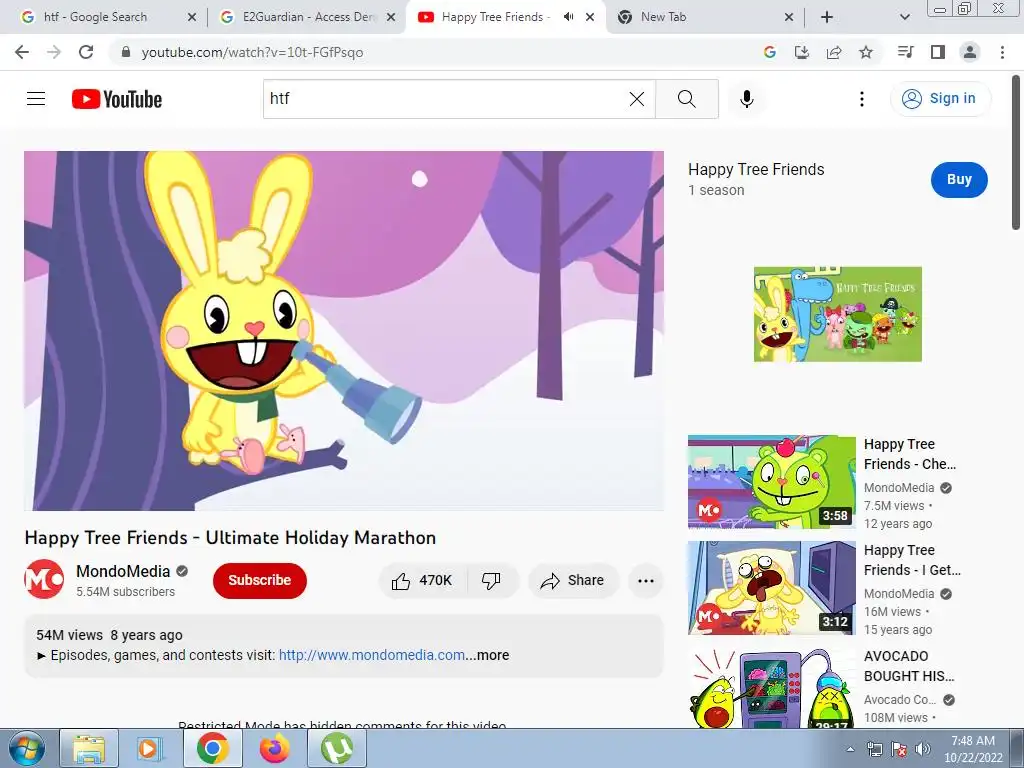Go forward with the browser forward arrow
The height and width of the screenshot is (768, 1024).
coord(54,52)
